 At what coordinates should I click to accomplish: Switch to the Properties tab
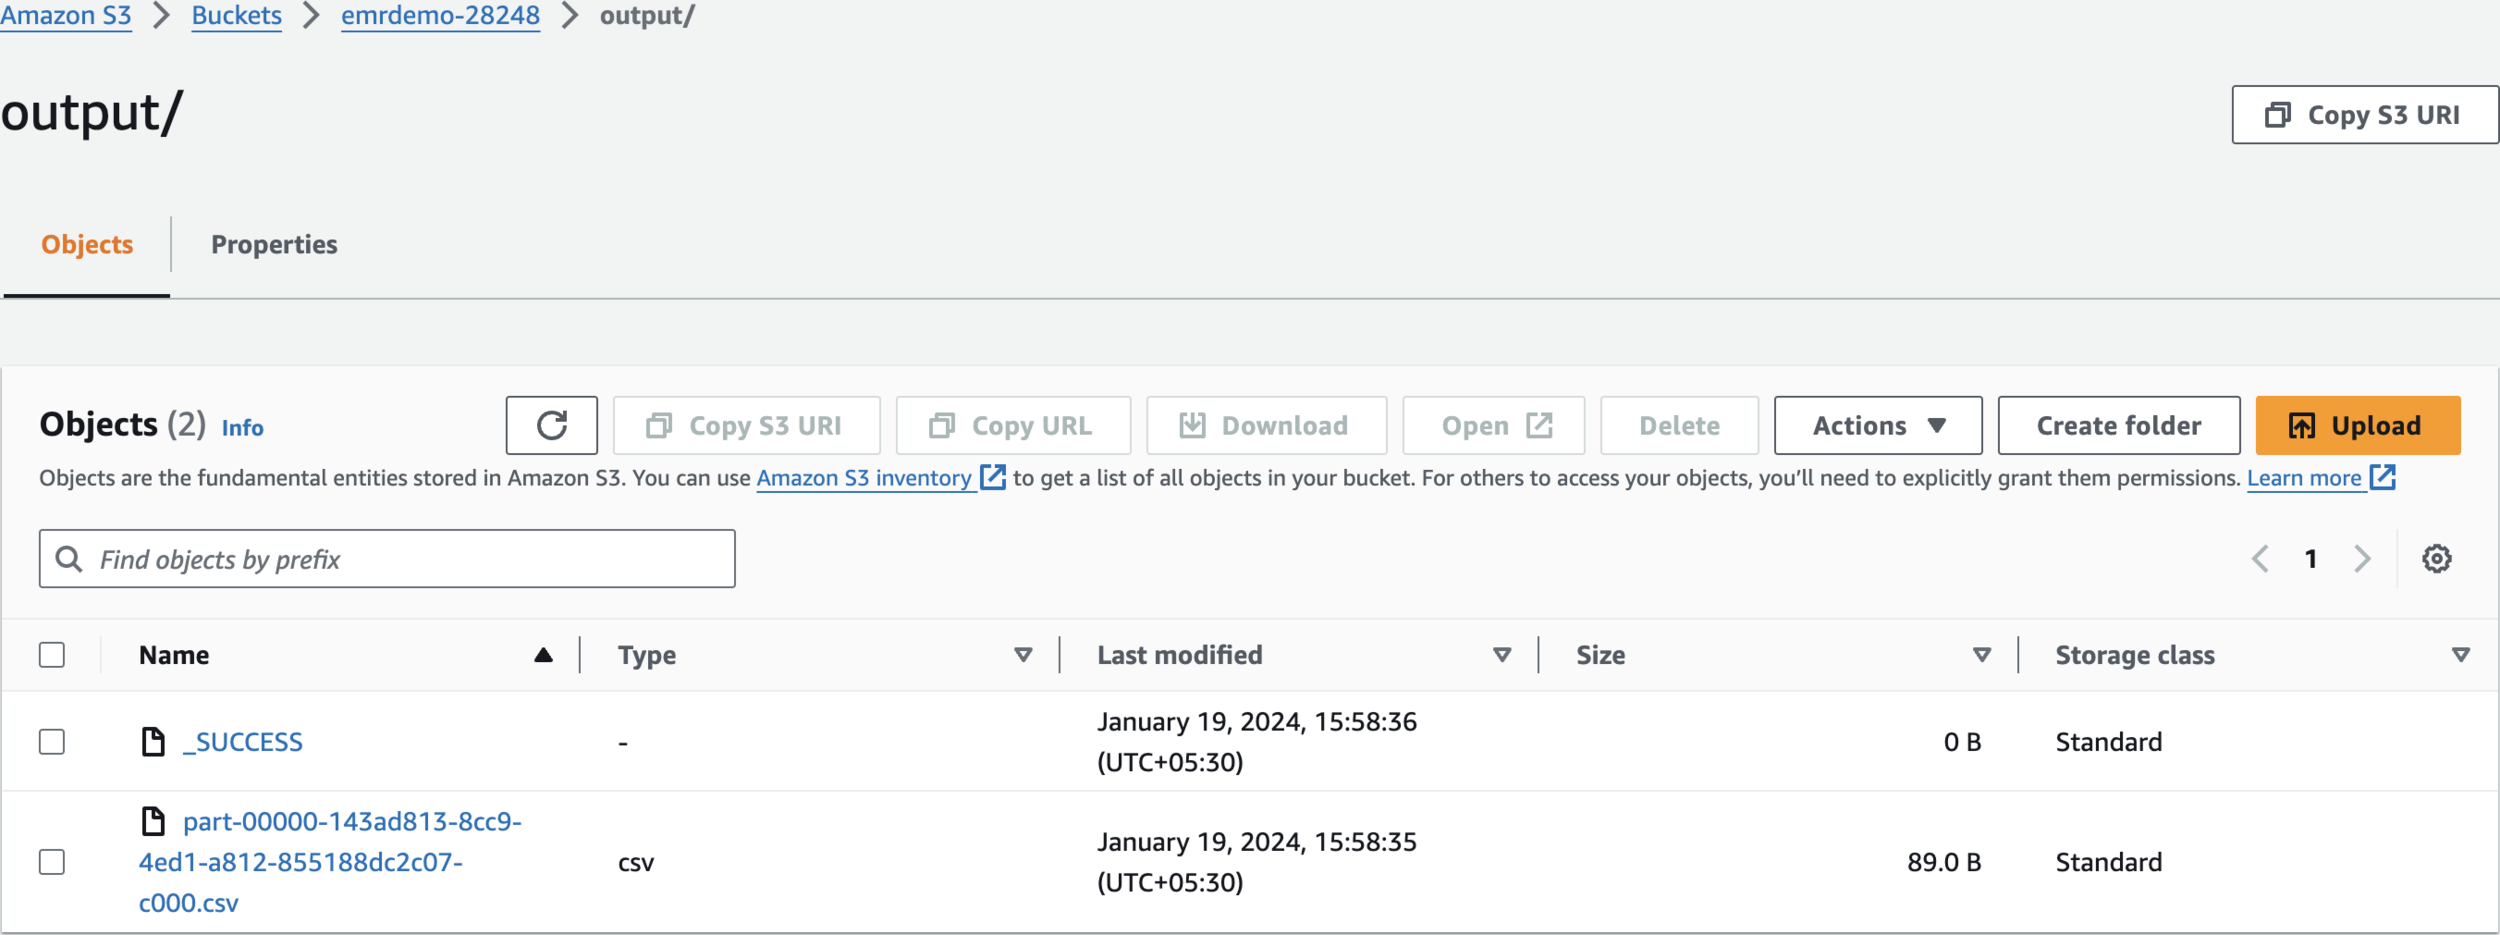[274, 245]
